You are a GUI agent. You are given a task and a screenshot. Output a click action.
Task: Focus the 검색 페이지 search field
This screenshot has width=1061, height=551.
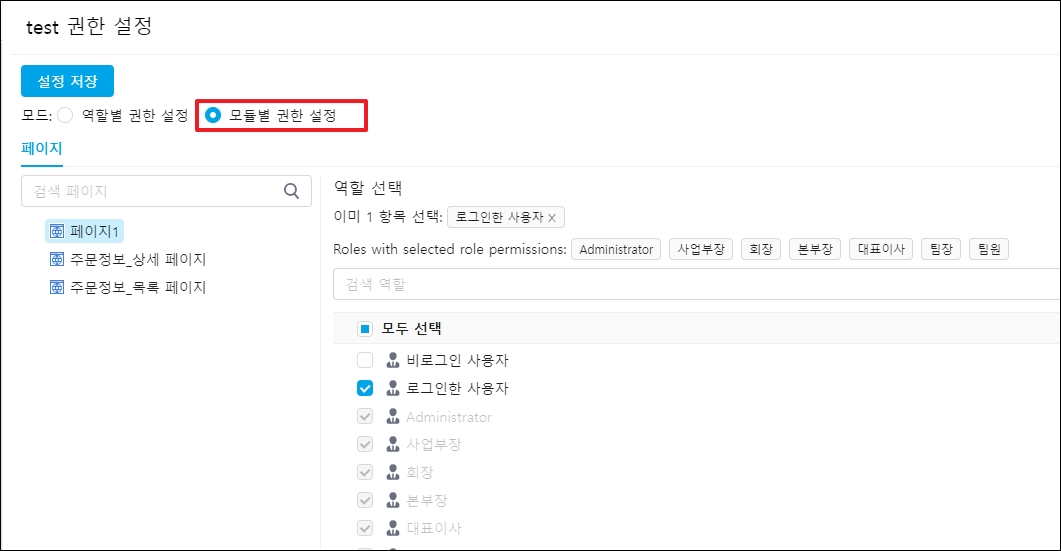150,191
